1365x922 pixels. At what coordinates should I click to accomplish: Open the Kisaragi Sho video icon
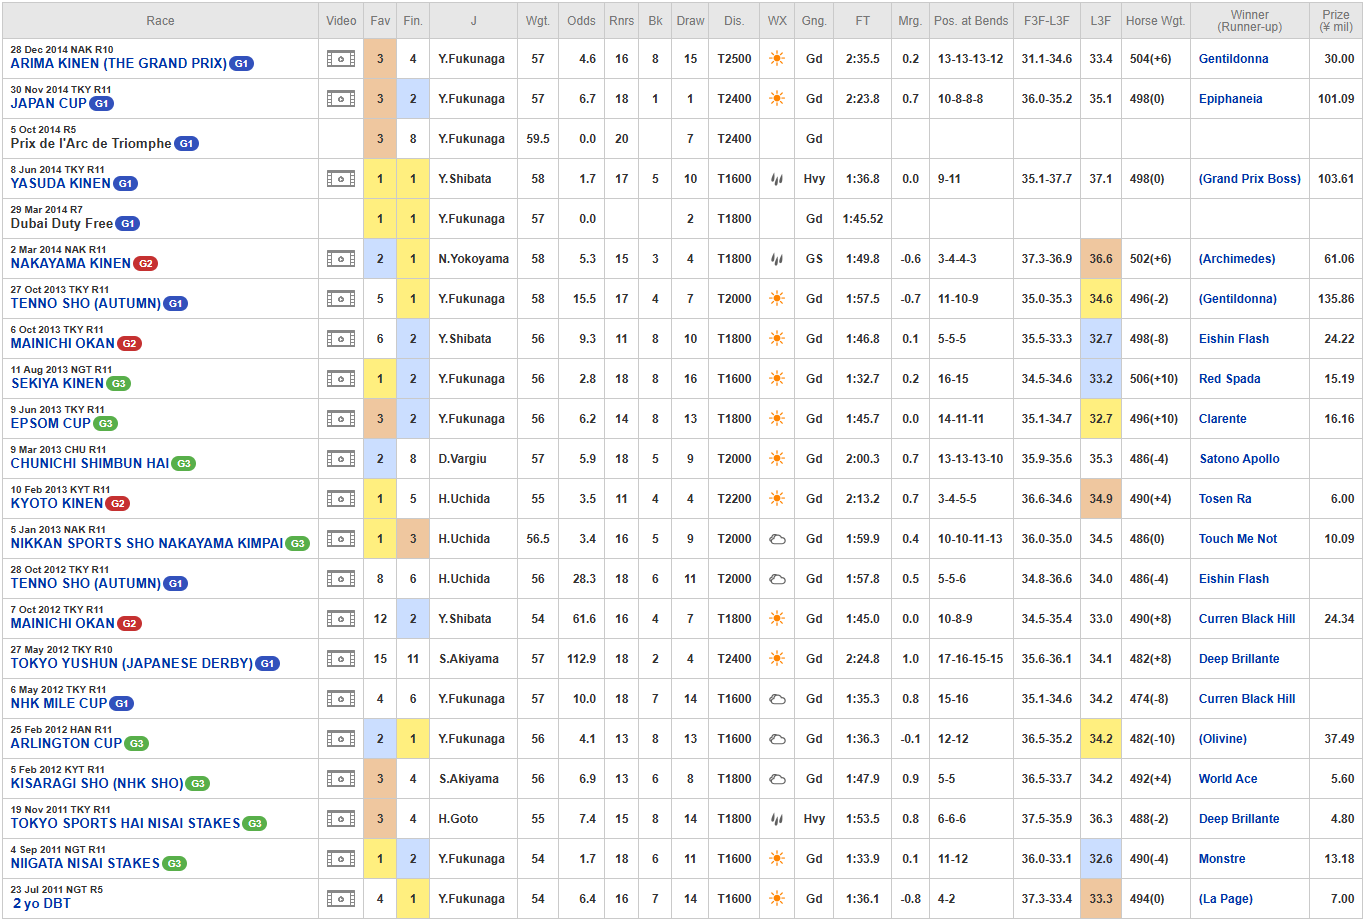click(x=341, y=779)
